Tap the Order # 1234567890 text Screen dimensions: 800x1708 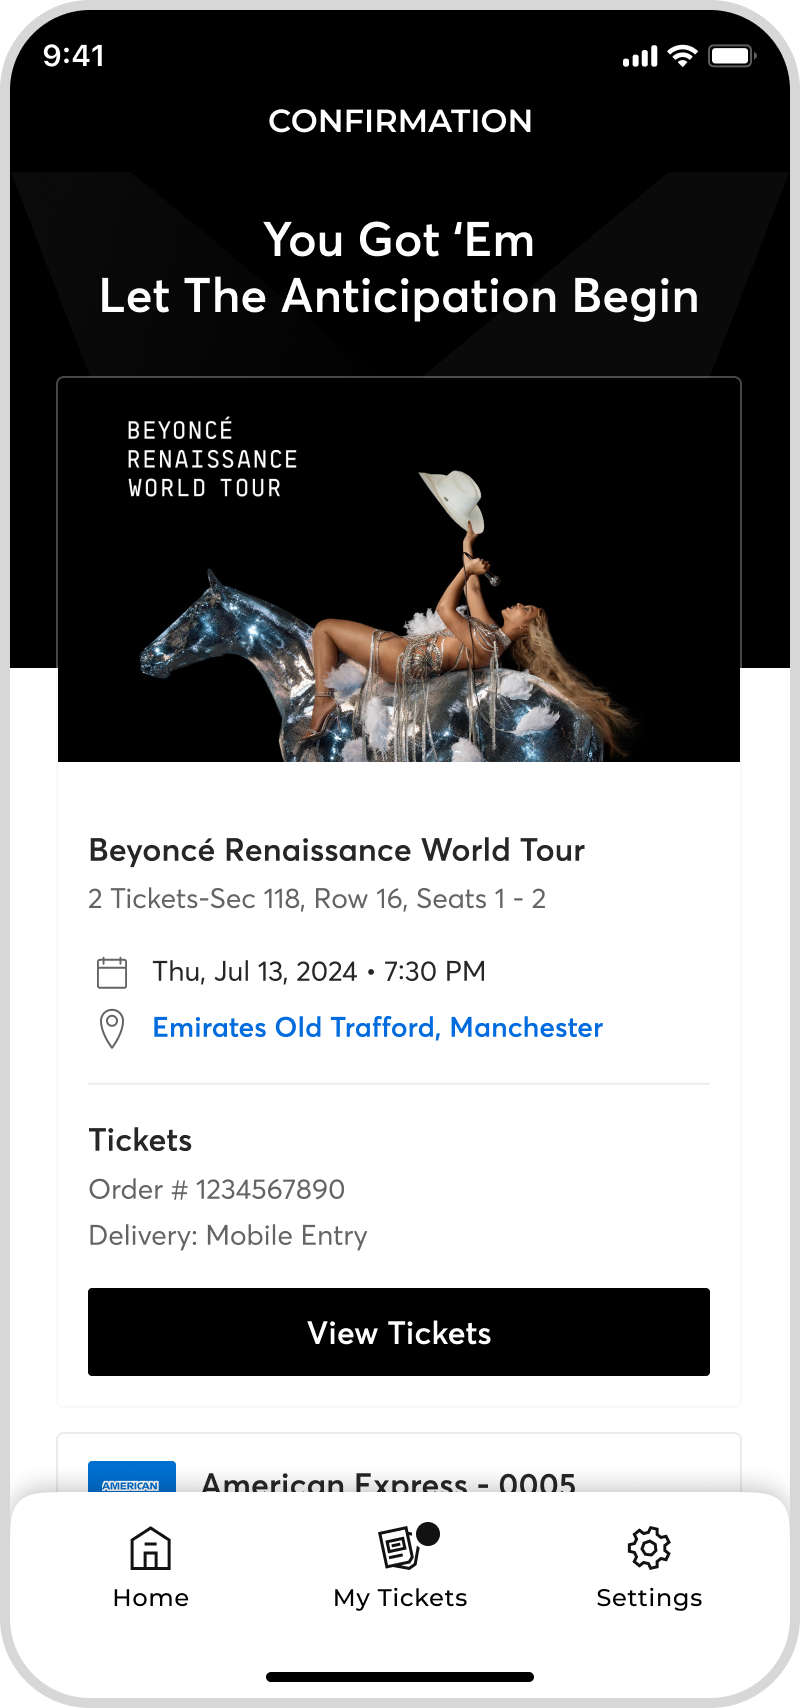pos(217,1189)
